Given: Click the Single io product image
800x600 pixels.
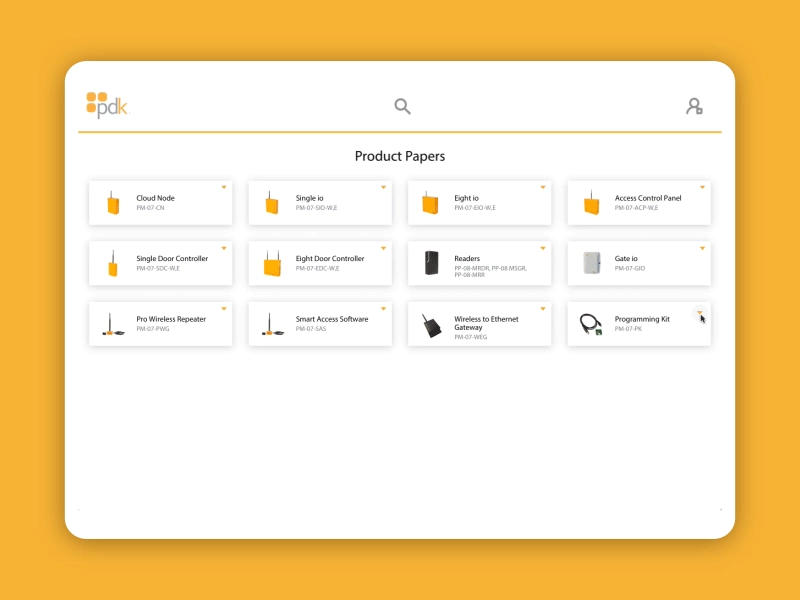Looking at the screenshot, I should 272,203.
